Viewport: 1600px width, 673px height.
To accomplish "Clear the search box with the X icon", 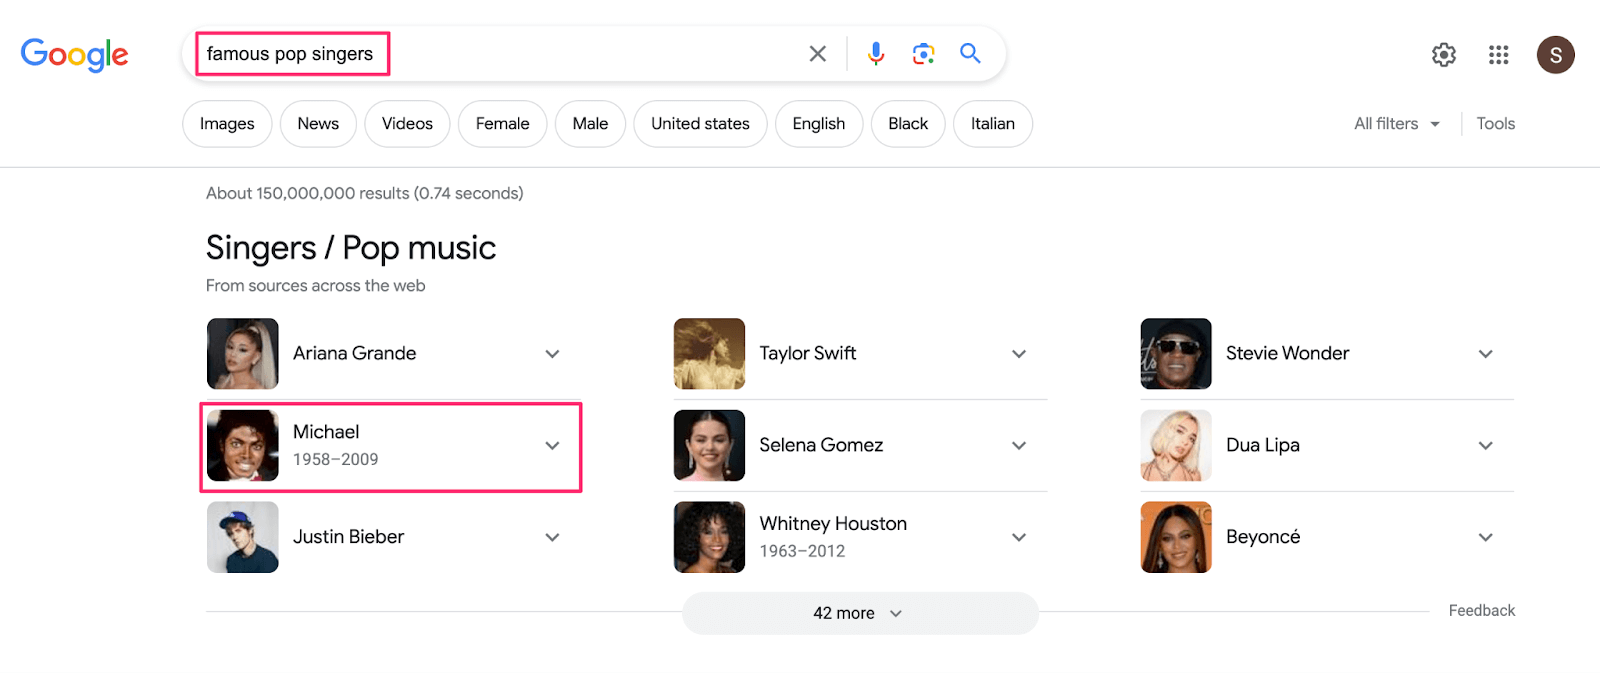I will (x=818, y=54).
